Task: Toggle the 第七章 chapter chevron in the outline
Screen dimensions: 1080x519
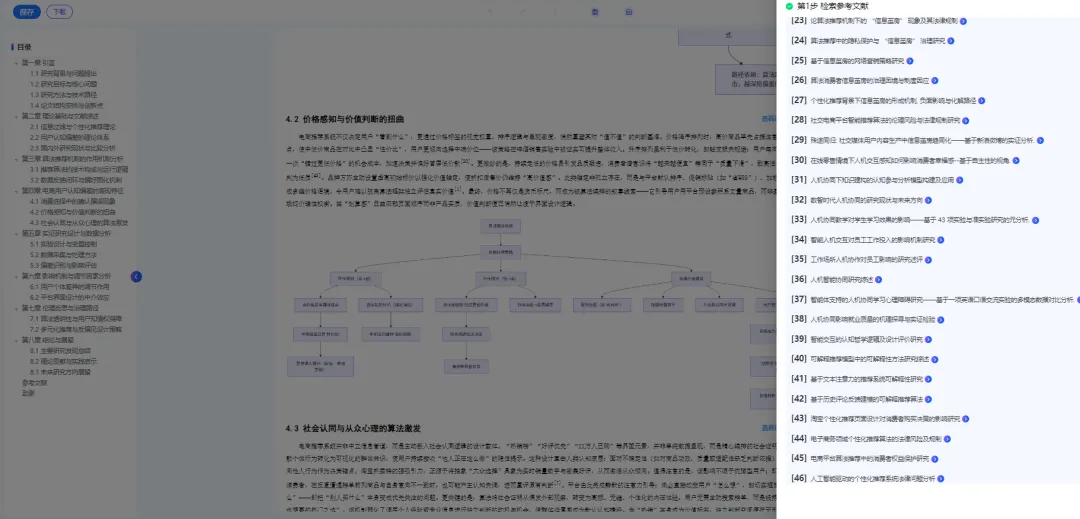Action: point(17,308)
